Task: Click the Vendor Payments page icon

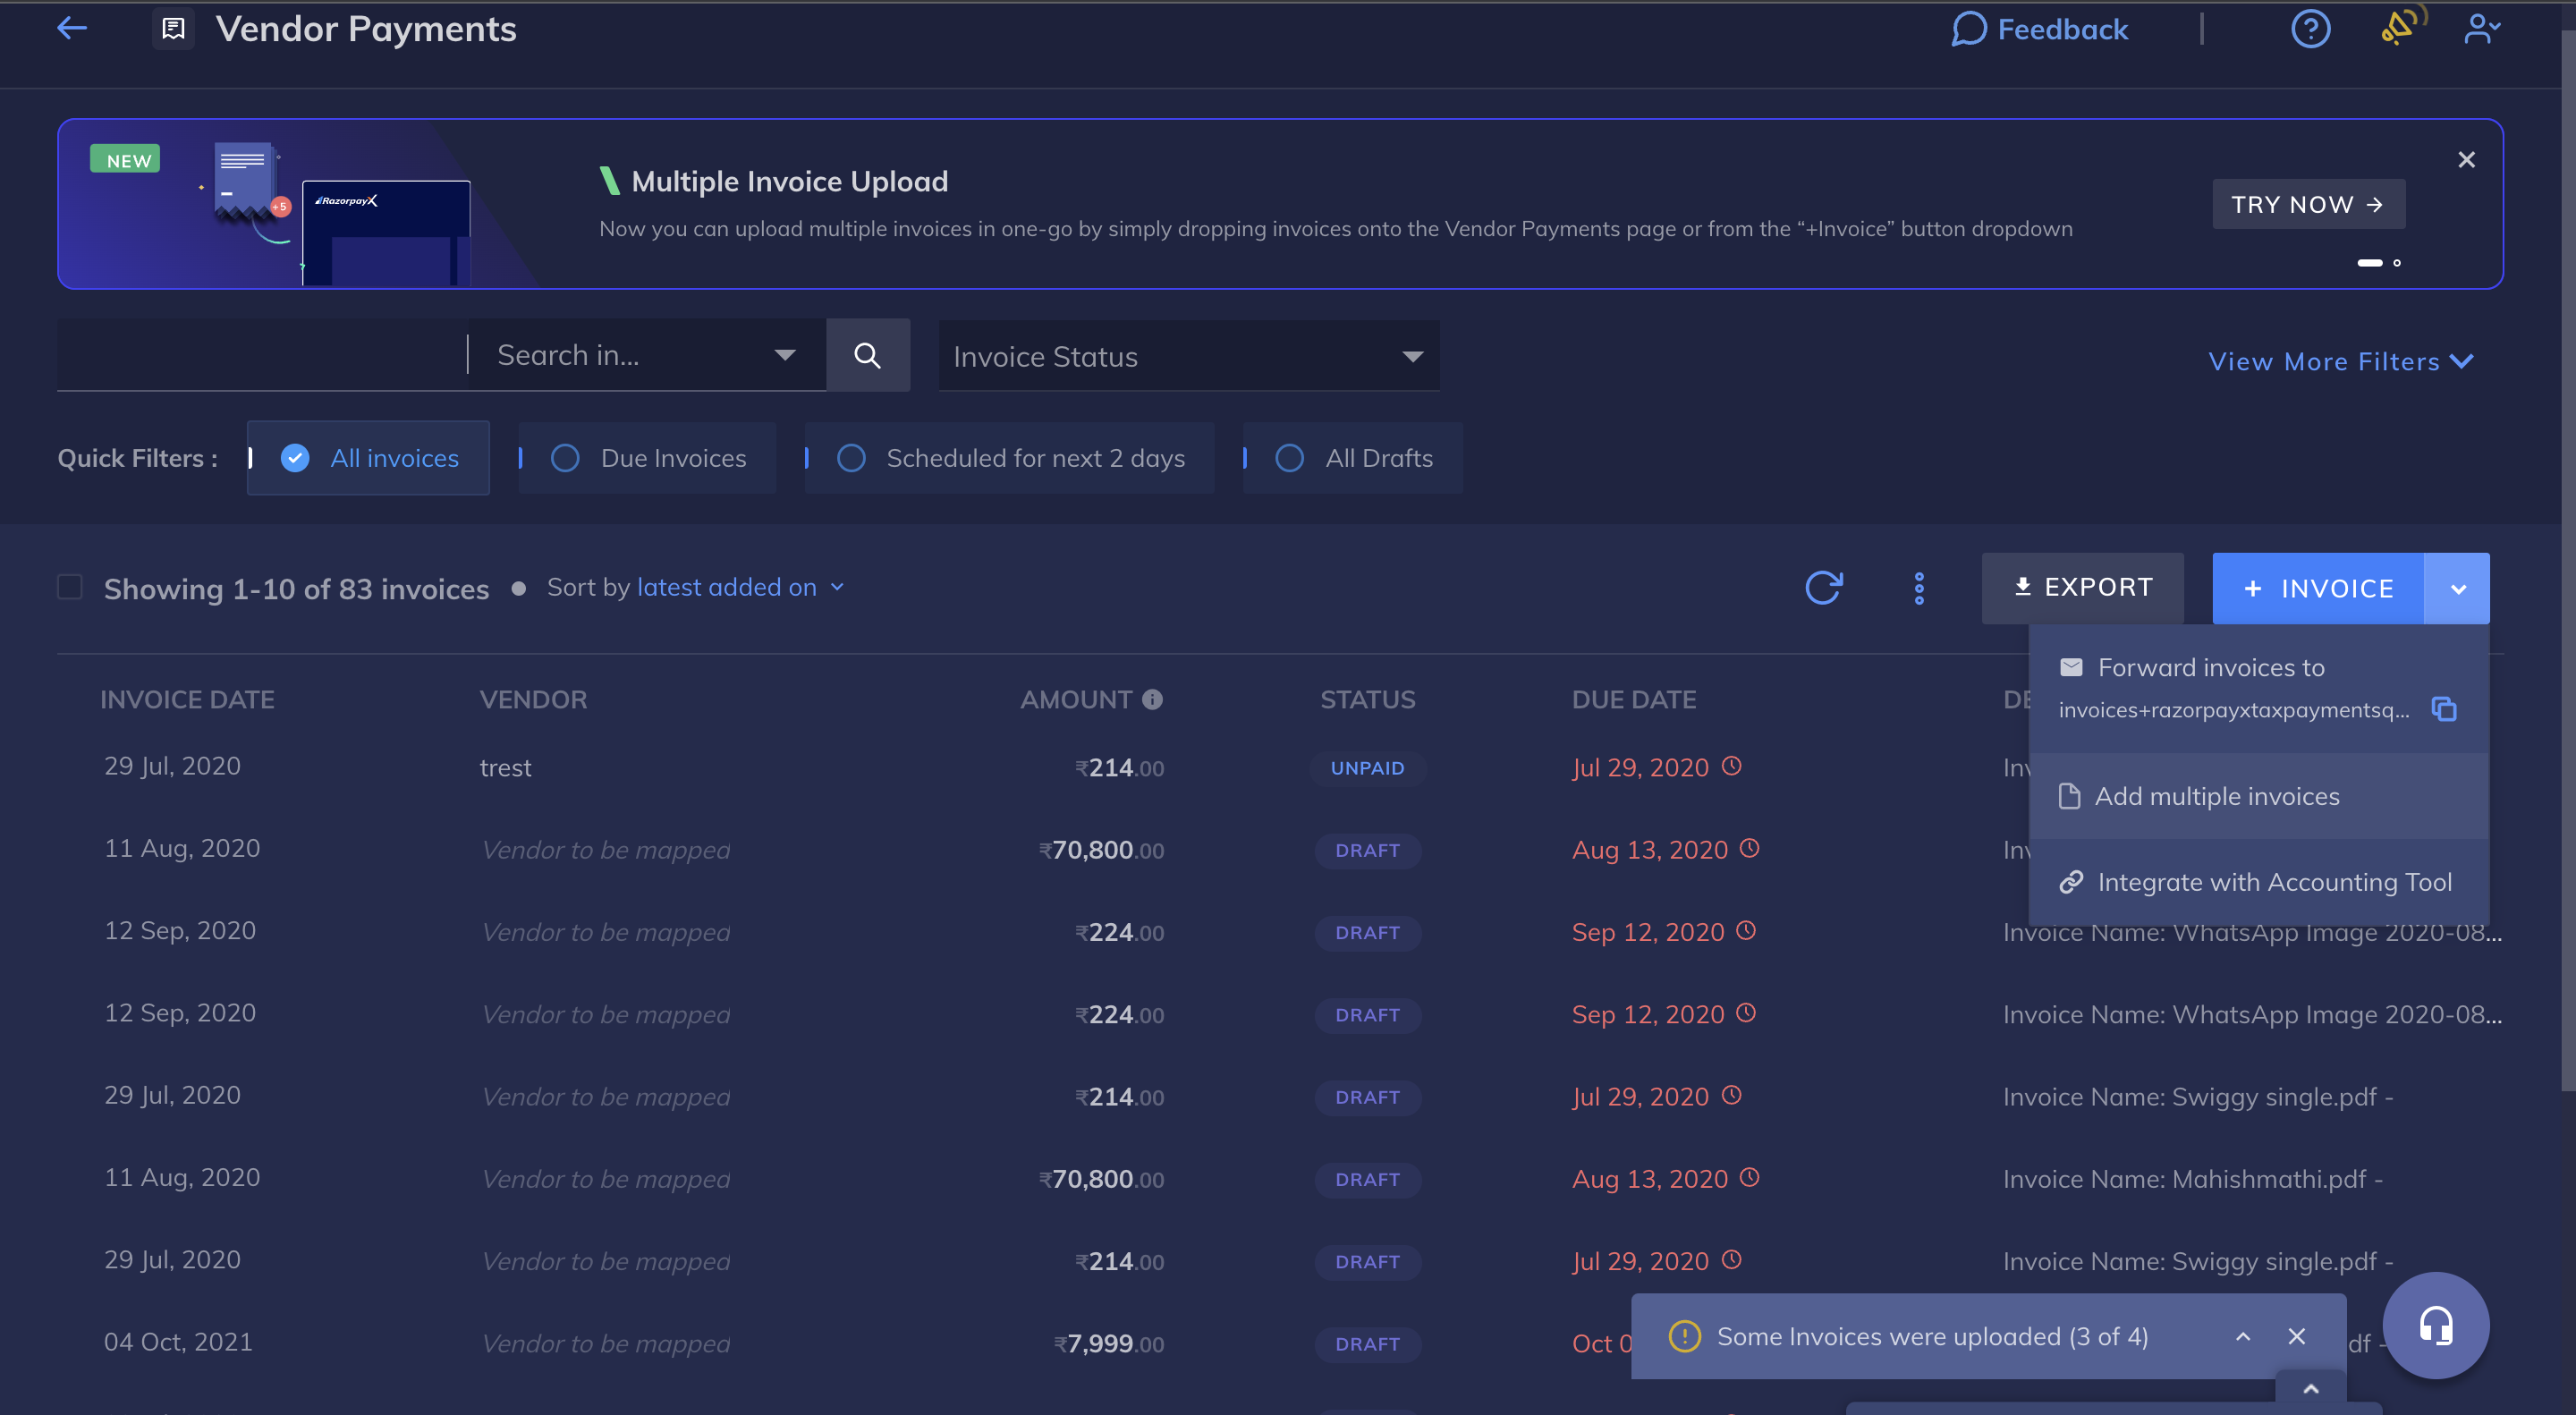Action: coord(173,29)
